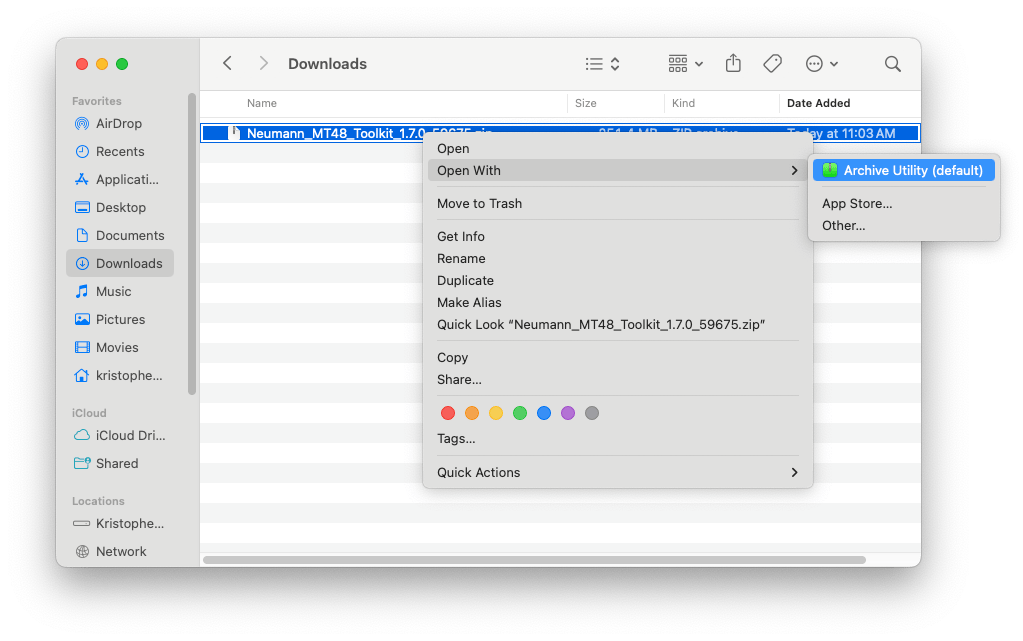Screen dimensions: 1023x641
Task: Open the ellipsis action menu dropdown
Action: (822, 64)
